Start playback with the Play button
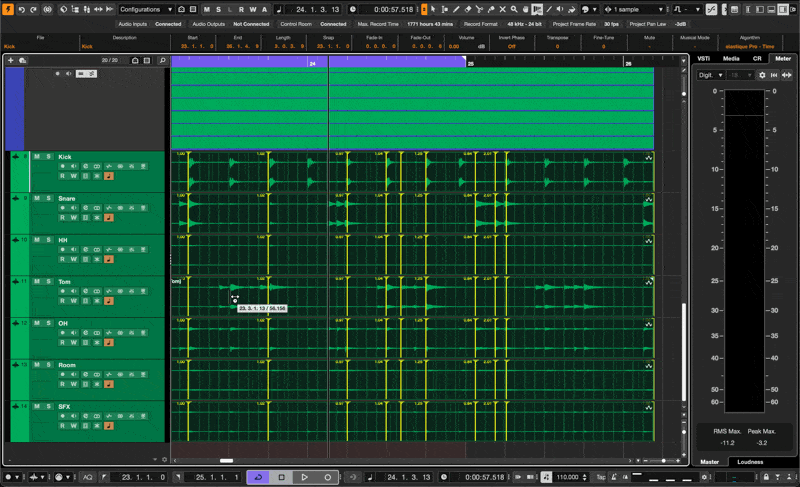This screenshot has height=487, width=800. tap(304, 477)
